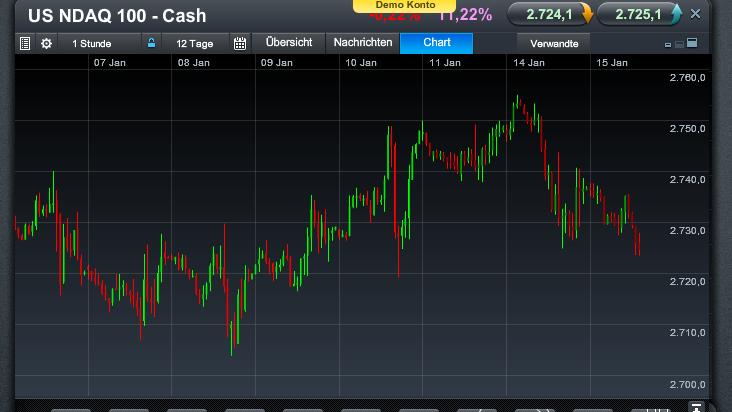Click the sell price 2.724,1 button
Viewport: 732px width, 412px height.
pyautogui.click(x=543, y=15)
